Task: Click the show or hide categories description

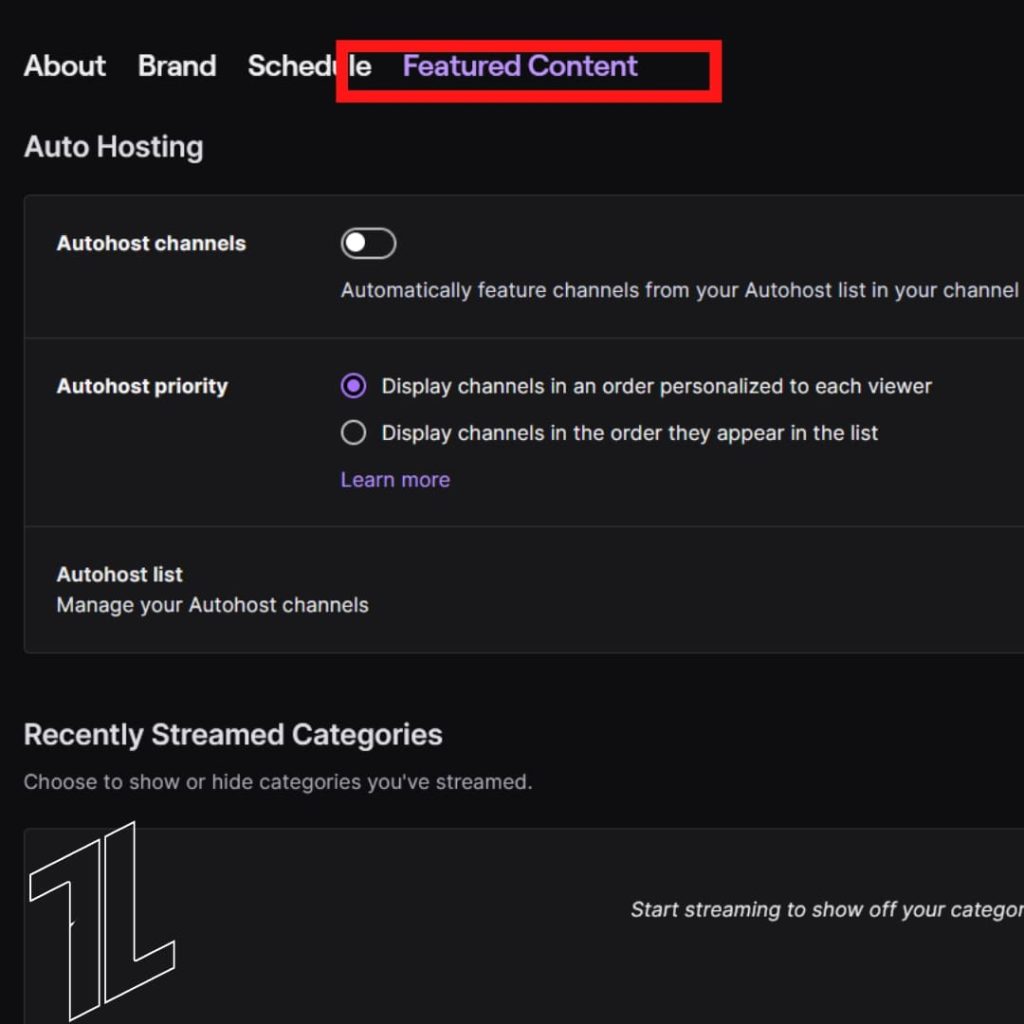Action: coord(278,782)
